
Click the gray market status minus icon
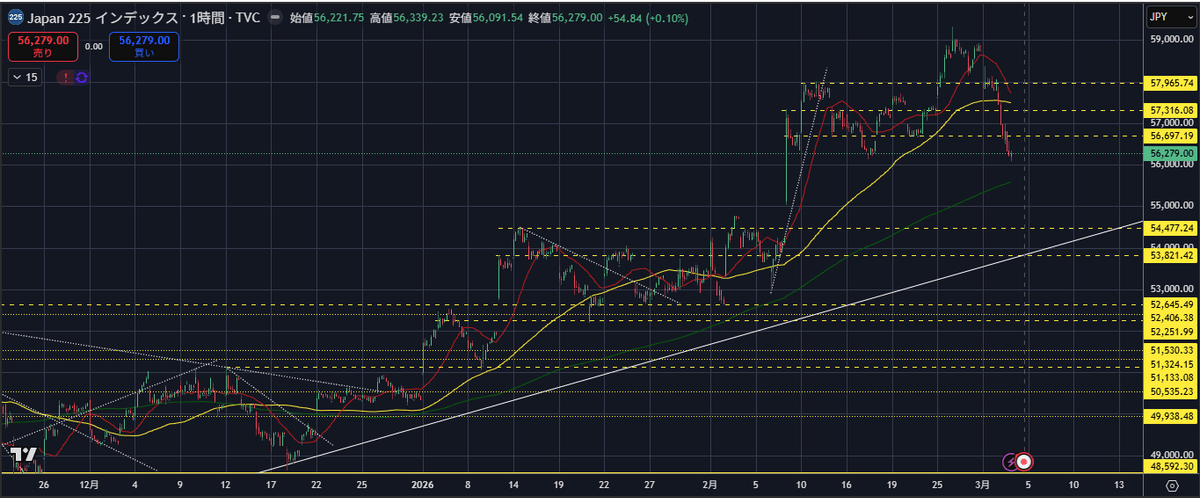(275, 17)
